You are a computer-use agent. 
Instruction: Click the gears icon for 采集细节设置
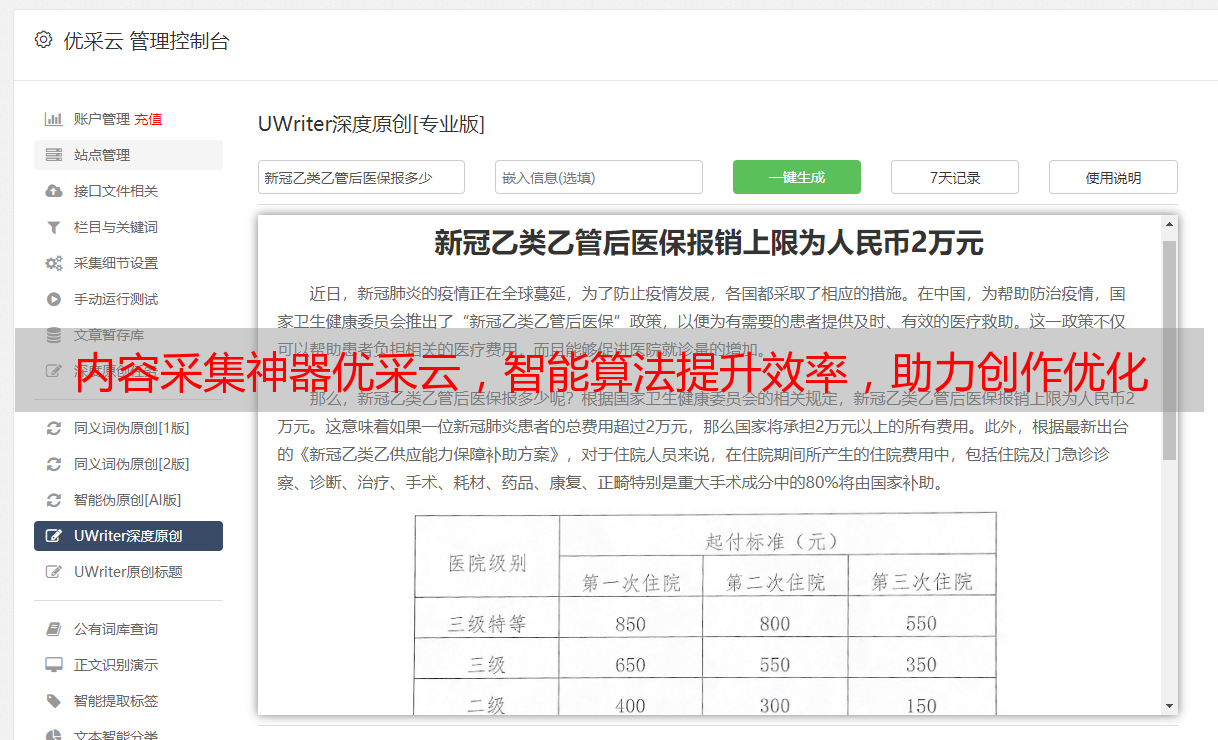(54, 263)
